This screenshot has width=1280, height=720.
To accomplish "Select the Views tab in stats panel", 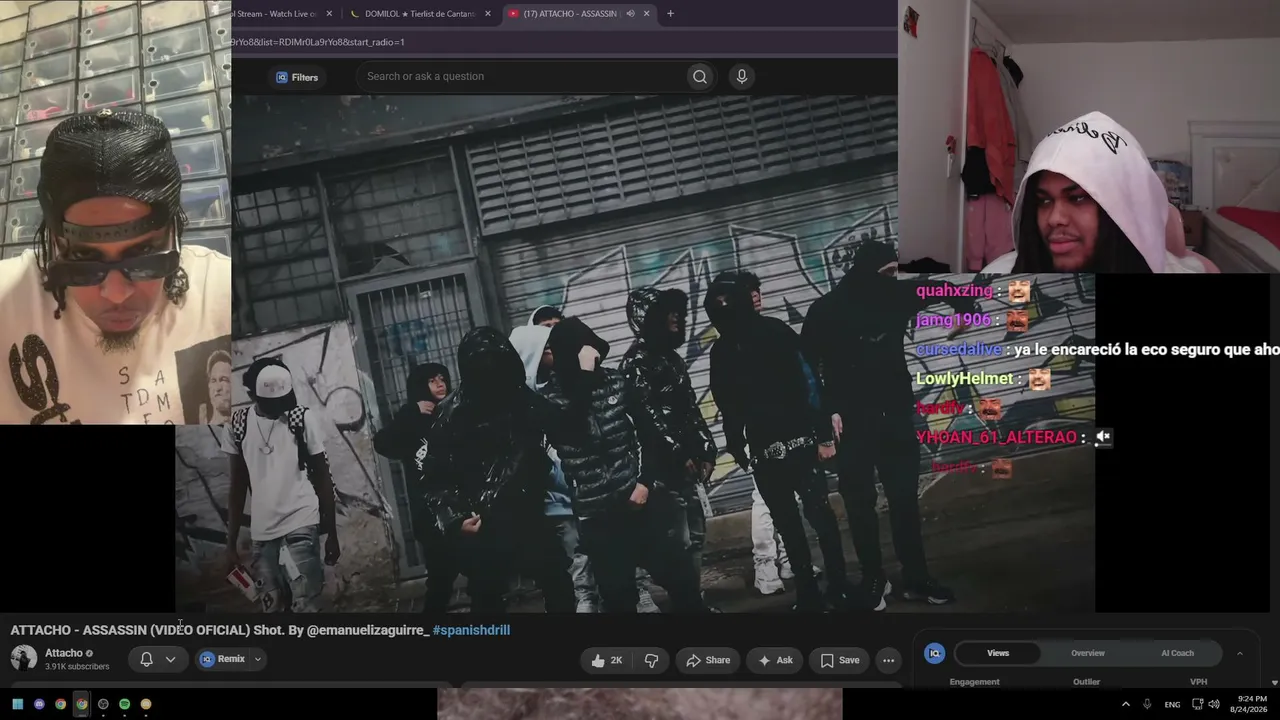I will pyautogui.click(x=998, y=653).
